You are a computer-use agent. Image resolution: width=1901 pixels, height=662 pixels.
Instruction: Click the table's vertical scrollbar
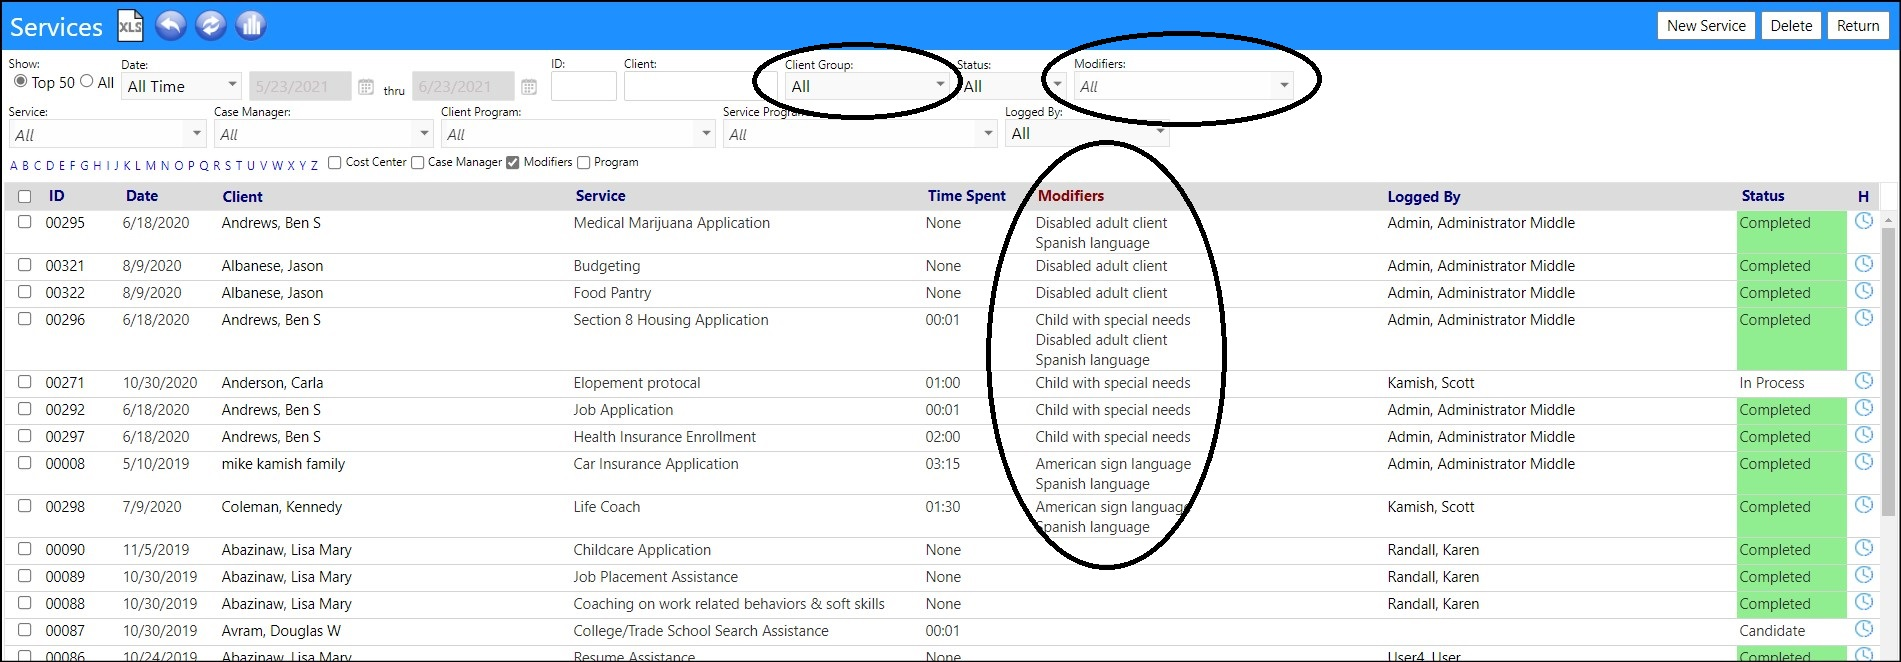pos(1889,370)
